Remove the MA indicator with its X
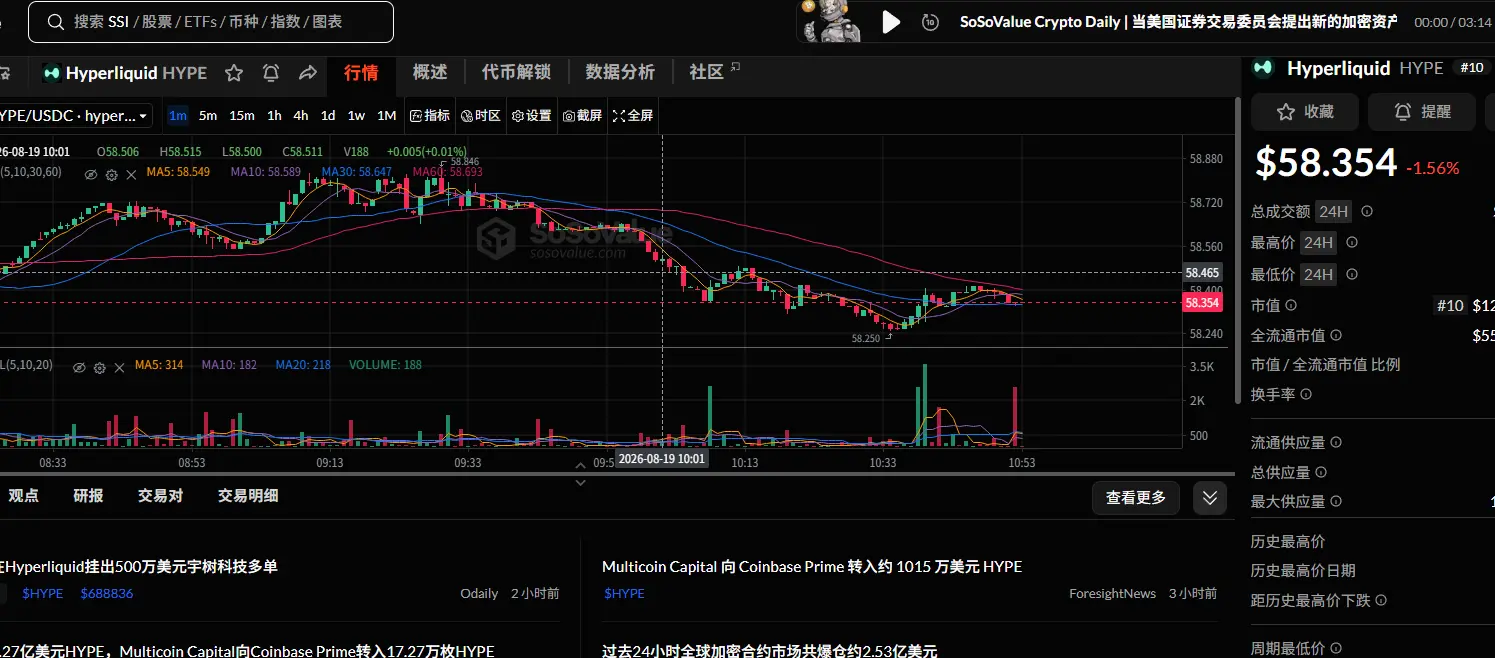The height and width of the screenshot is (658, 1495). coord(129,174)
